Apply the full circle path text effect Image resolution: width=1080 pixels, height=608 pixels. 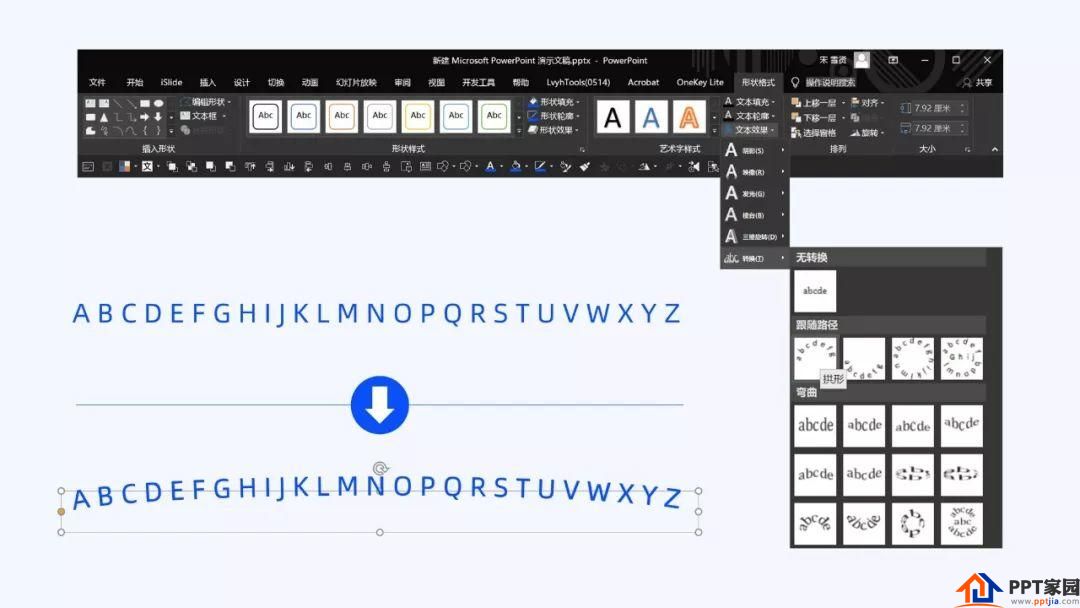[913, 358]
